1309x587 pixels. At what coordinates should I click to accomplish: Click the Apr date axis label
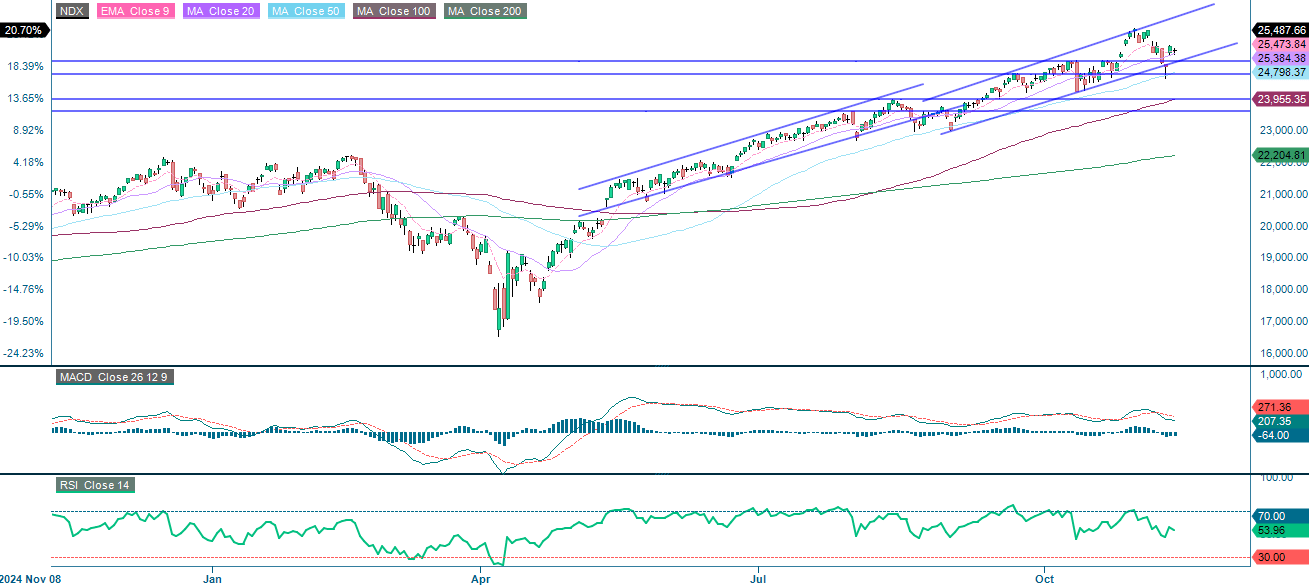[483, 578]
